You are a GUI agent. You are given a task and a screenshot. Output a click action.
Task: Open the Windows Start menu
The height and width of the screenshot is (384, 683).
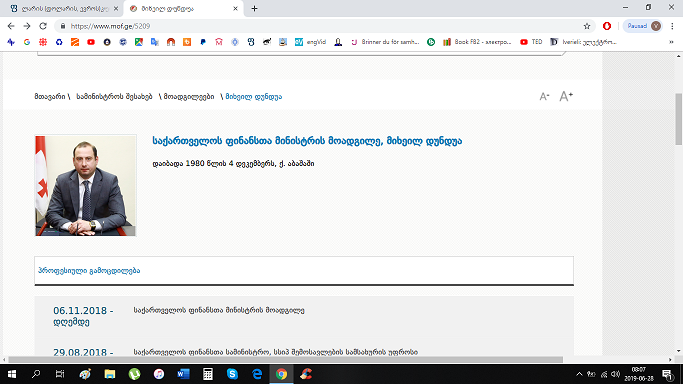[x=12, y=374]
